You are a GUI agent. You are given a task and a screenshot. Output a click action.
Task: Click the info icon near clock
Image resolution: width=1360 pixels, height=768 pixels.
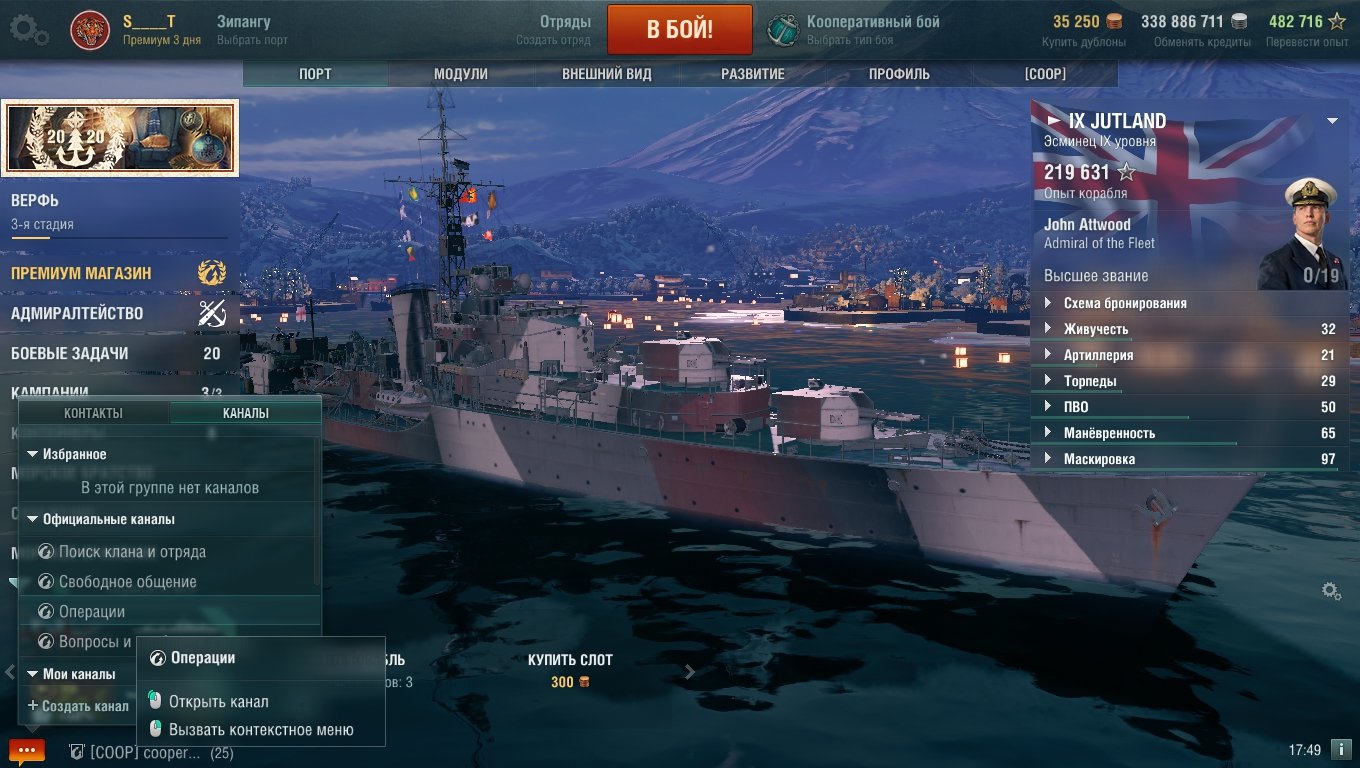click(x=1342, y=749)
